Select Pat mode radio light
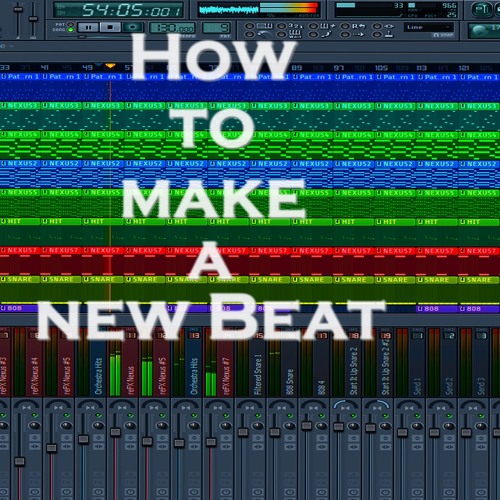Screen dimensions: 500x500 pyautogui.click(x=70, y=24)
